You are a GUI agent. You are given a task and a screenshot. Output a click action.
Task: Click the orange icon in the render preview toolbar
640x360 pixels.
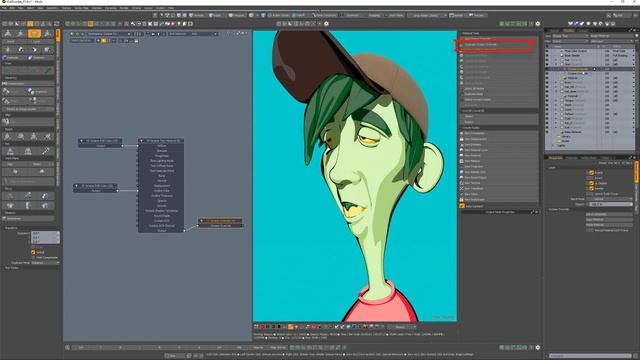pyautogui.click(x=291, y=327)
